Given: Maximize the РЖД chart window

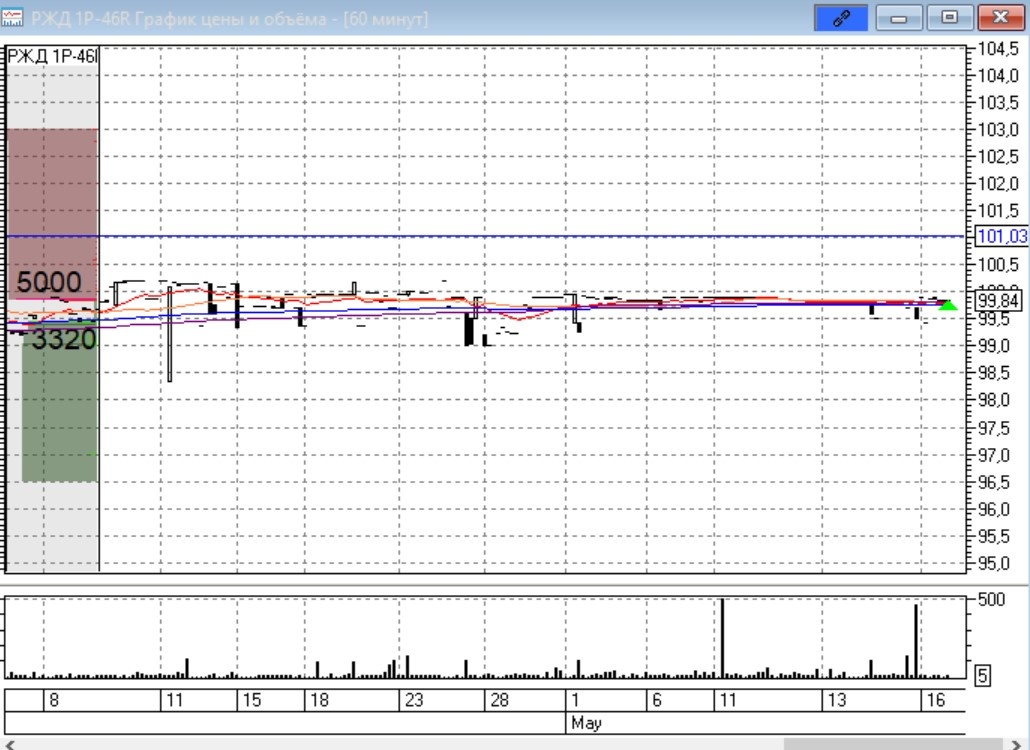Looking at the screenshot, I should pos(949,18).
